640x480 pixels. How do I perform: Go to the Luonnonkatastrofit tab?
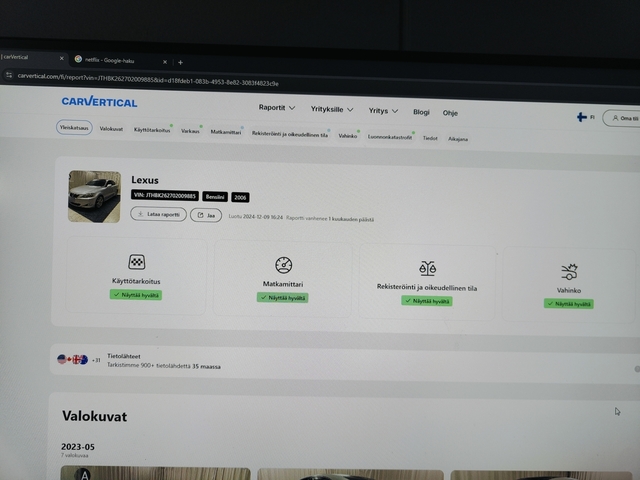(x=389, y=137)
